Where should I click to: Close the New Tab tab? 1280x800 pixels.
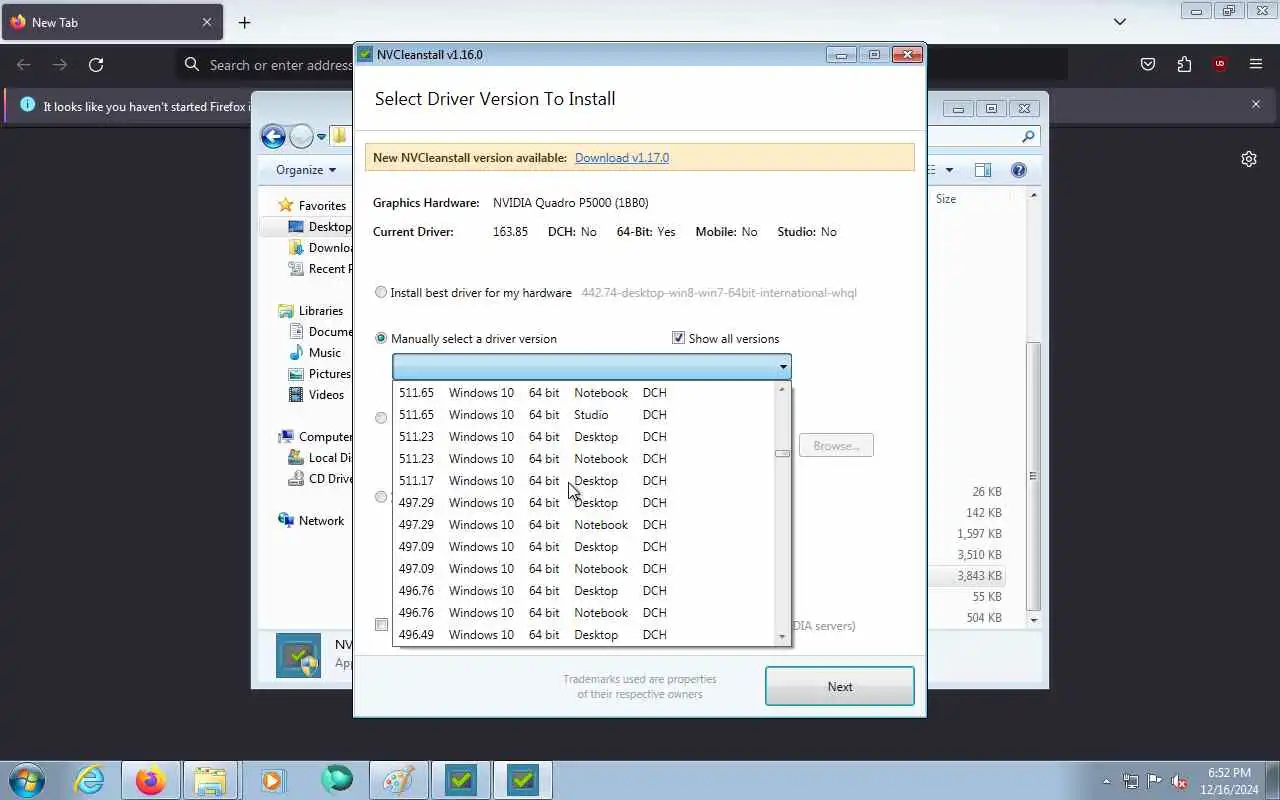point(207,22)
